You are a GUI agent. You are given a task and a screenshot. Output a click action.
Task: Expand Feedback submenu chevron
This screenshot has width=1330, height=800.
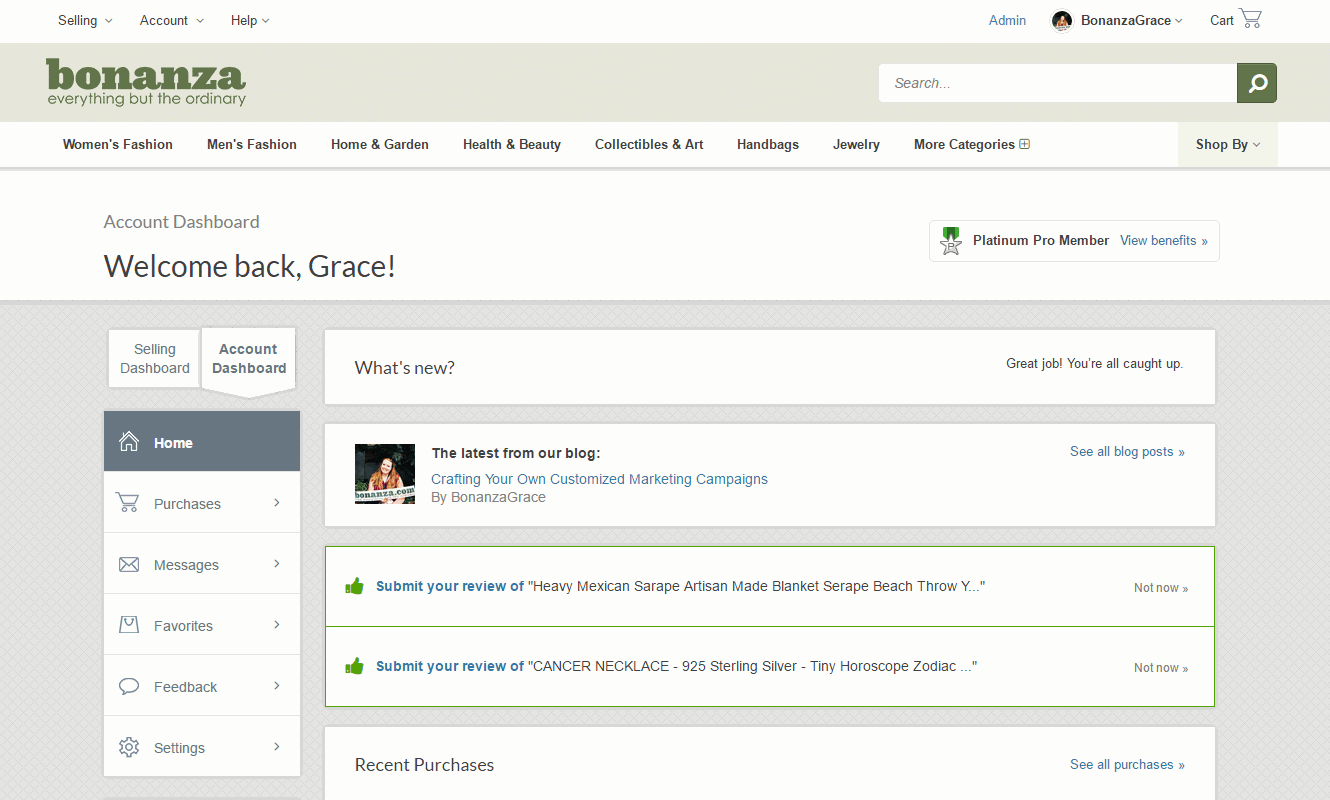[x=277, y=686]
